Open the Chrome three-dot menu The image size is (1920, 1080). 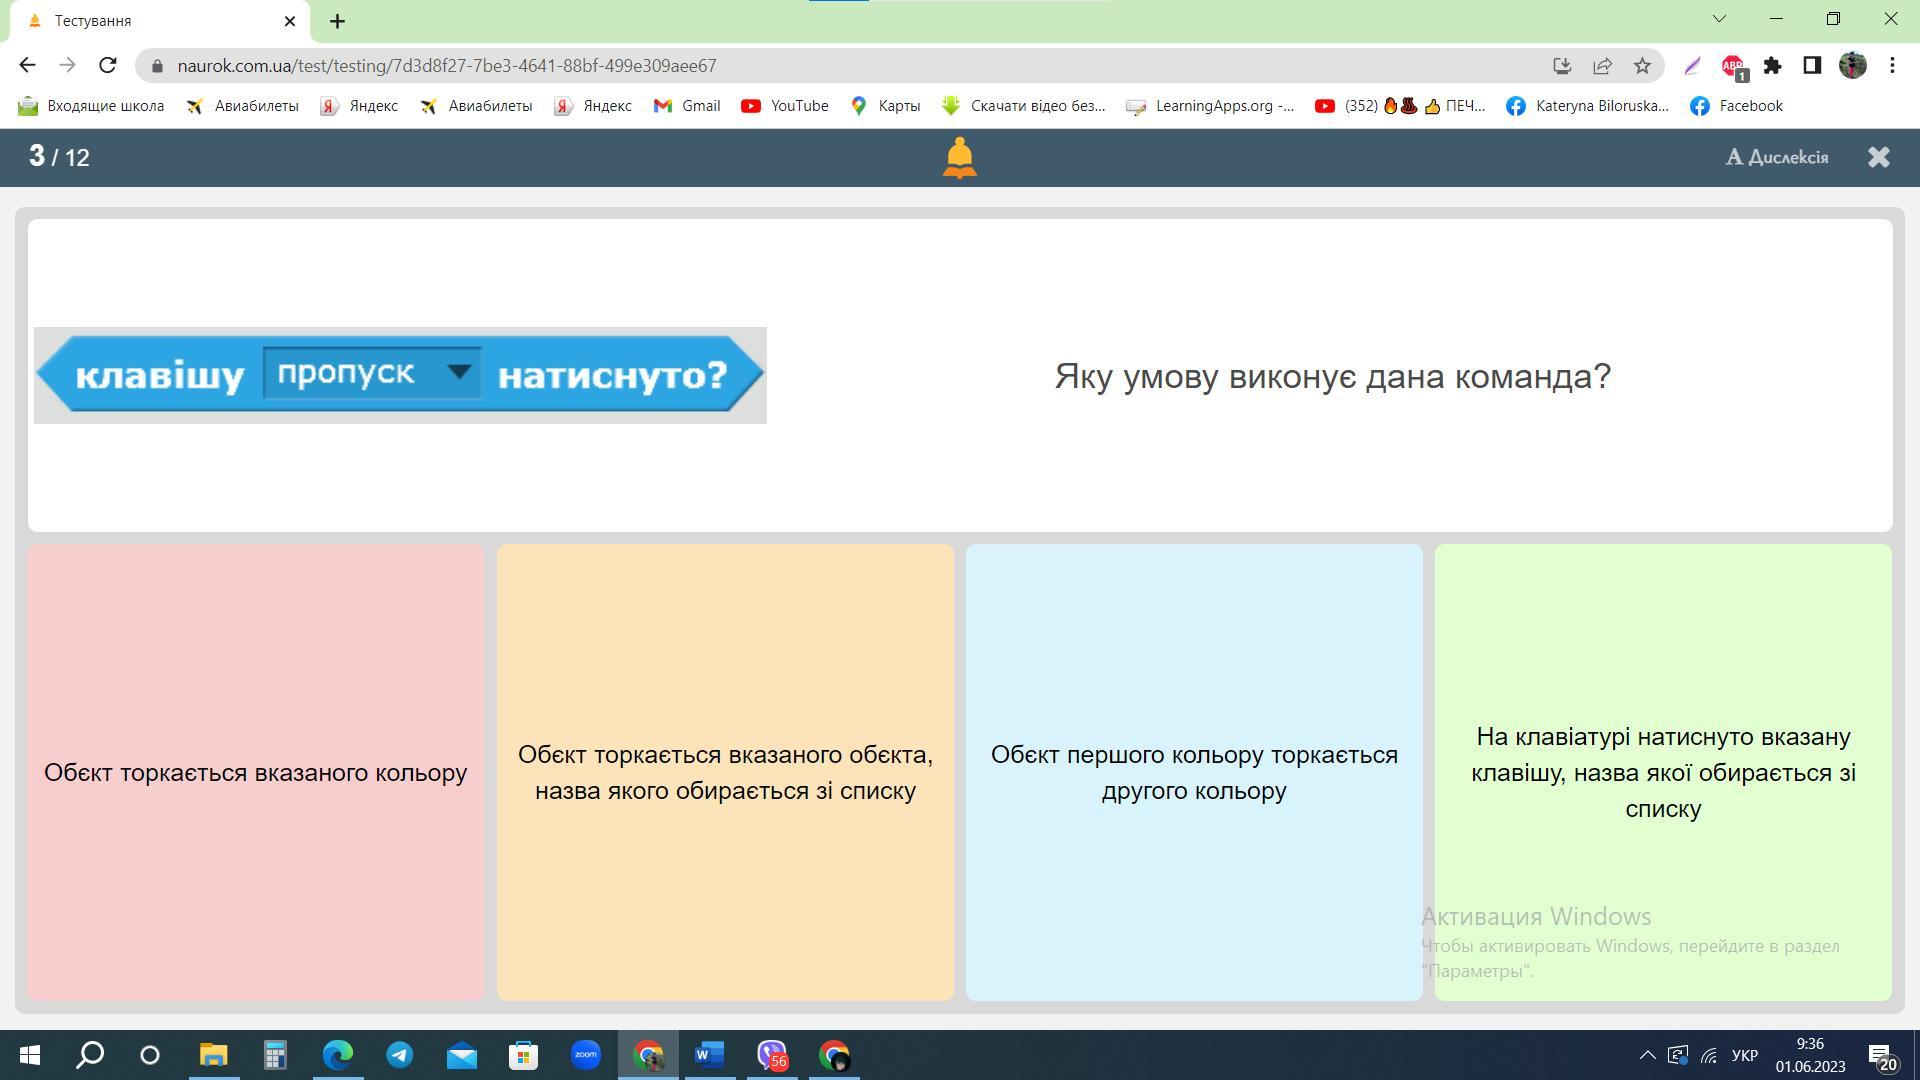pyautogui.click(x=1892, y=66)
